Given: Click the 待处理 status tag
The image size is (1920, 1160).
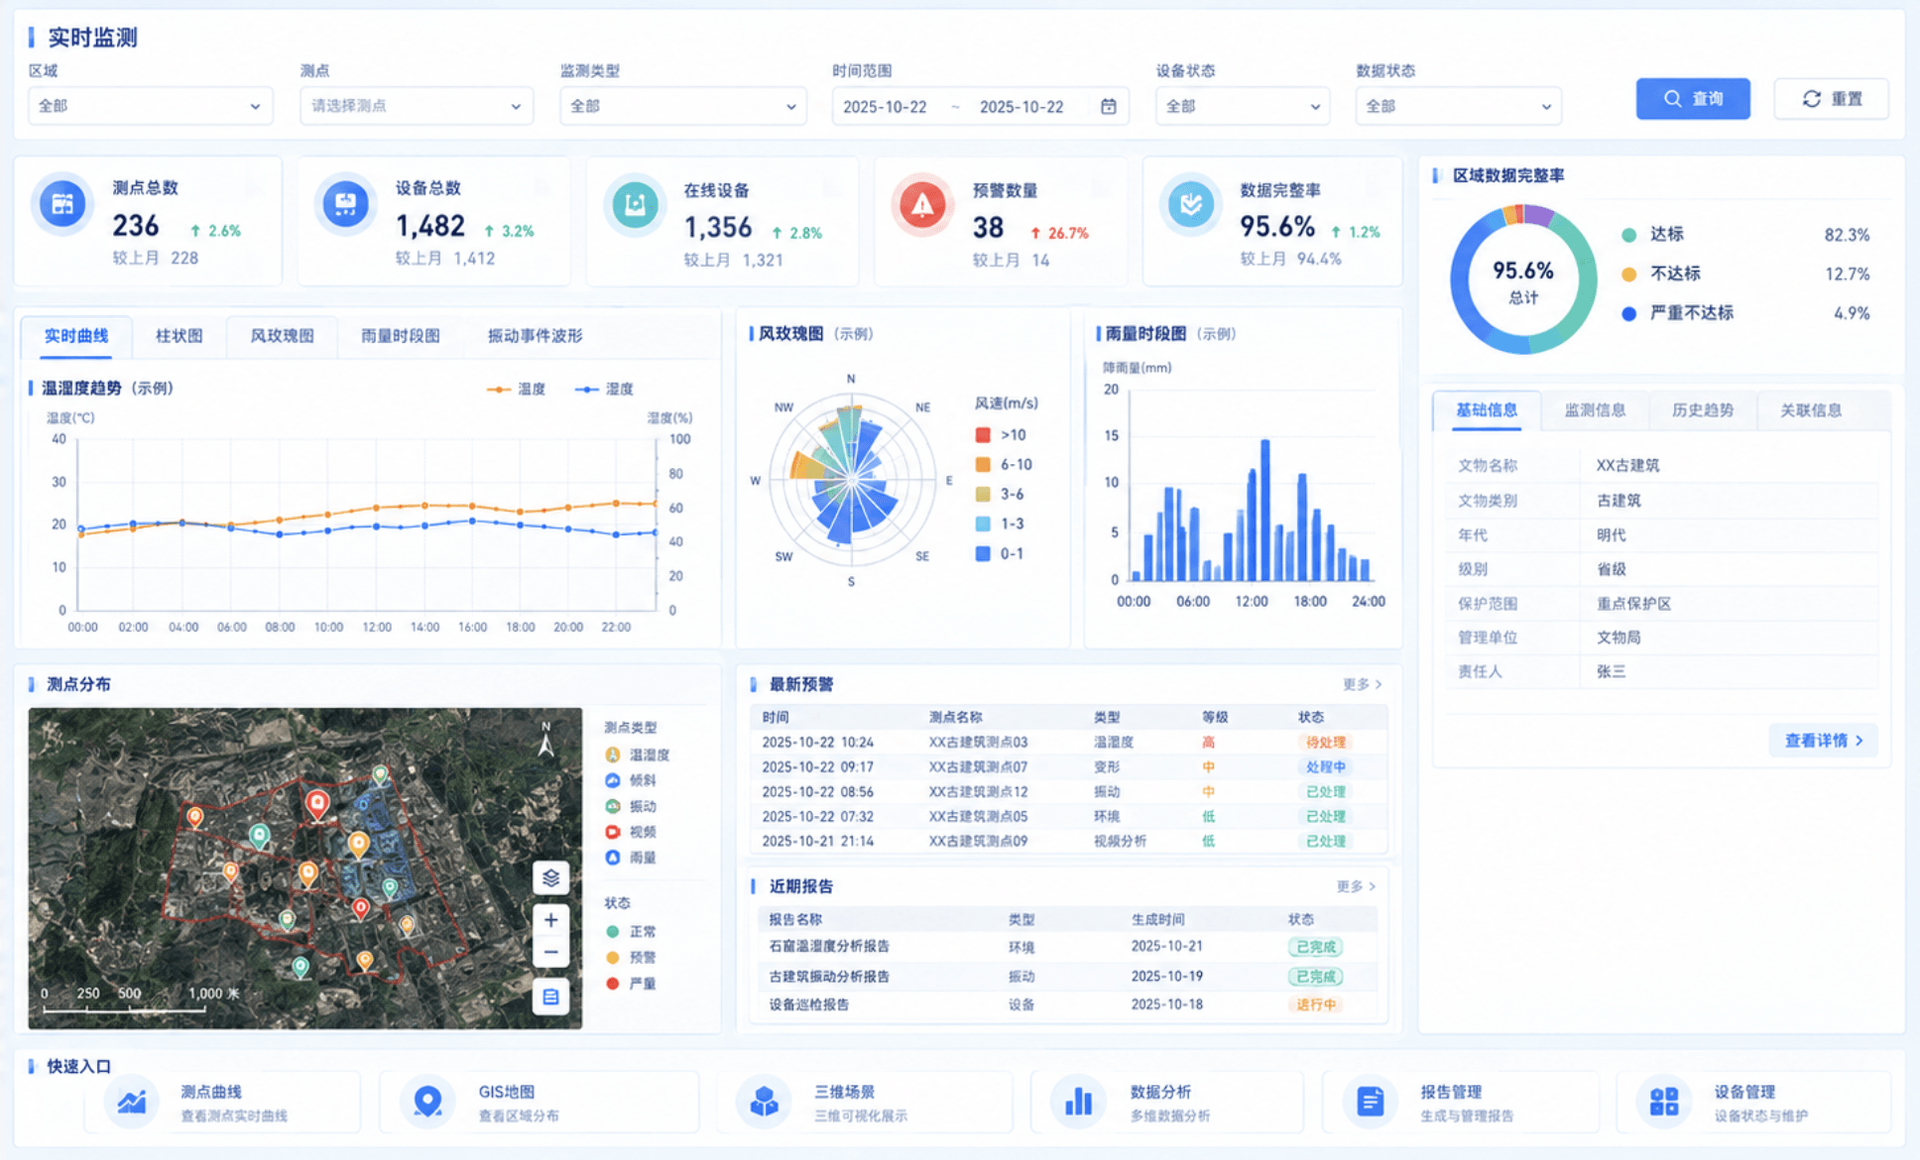Looking at the screenshot, I should click(1325, 742).
